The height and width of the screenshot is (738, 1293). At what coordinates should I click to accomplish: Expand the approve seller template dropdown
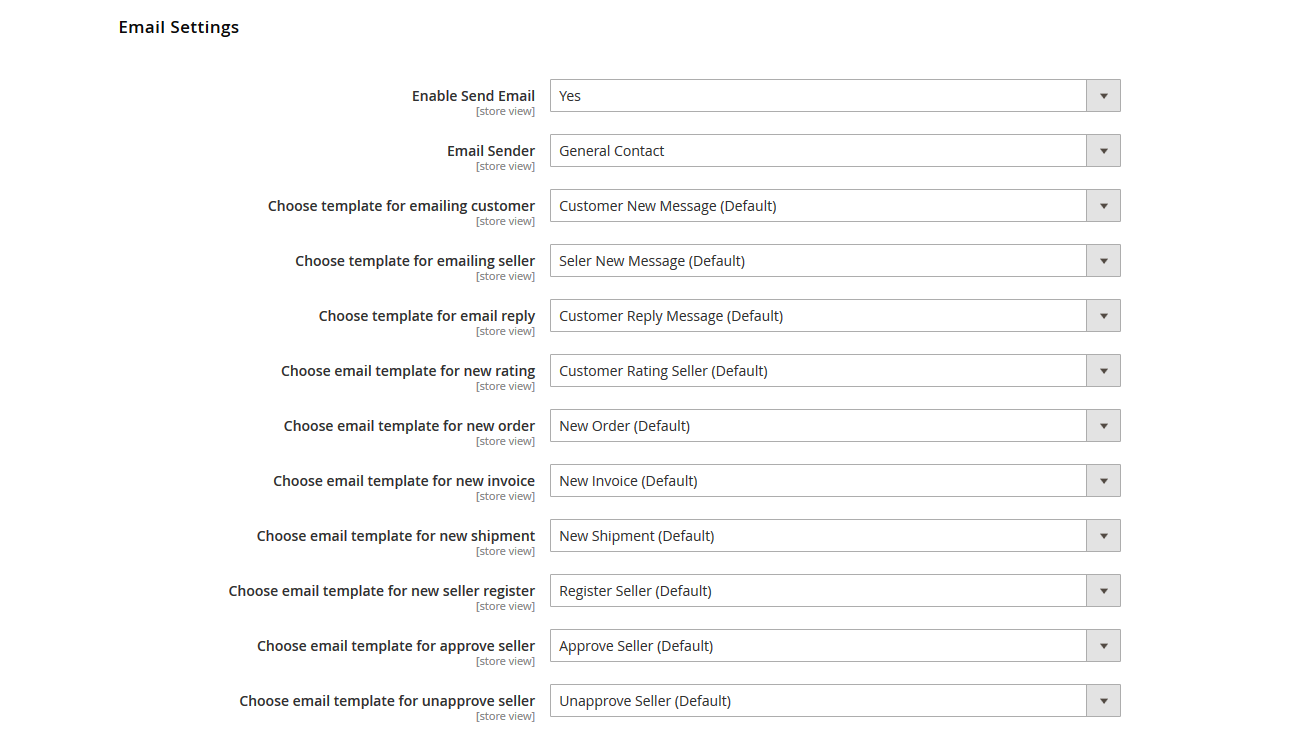pos(835,646)
